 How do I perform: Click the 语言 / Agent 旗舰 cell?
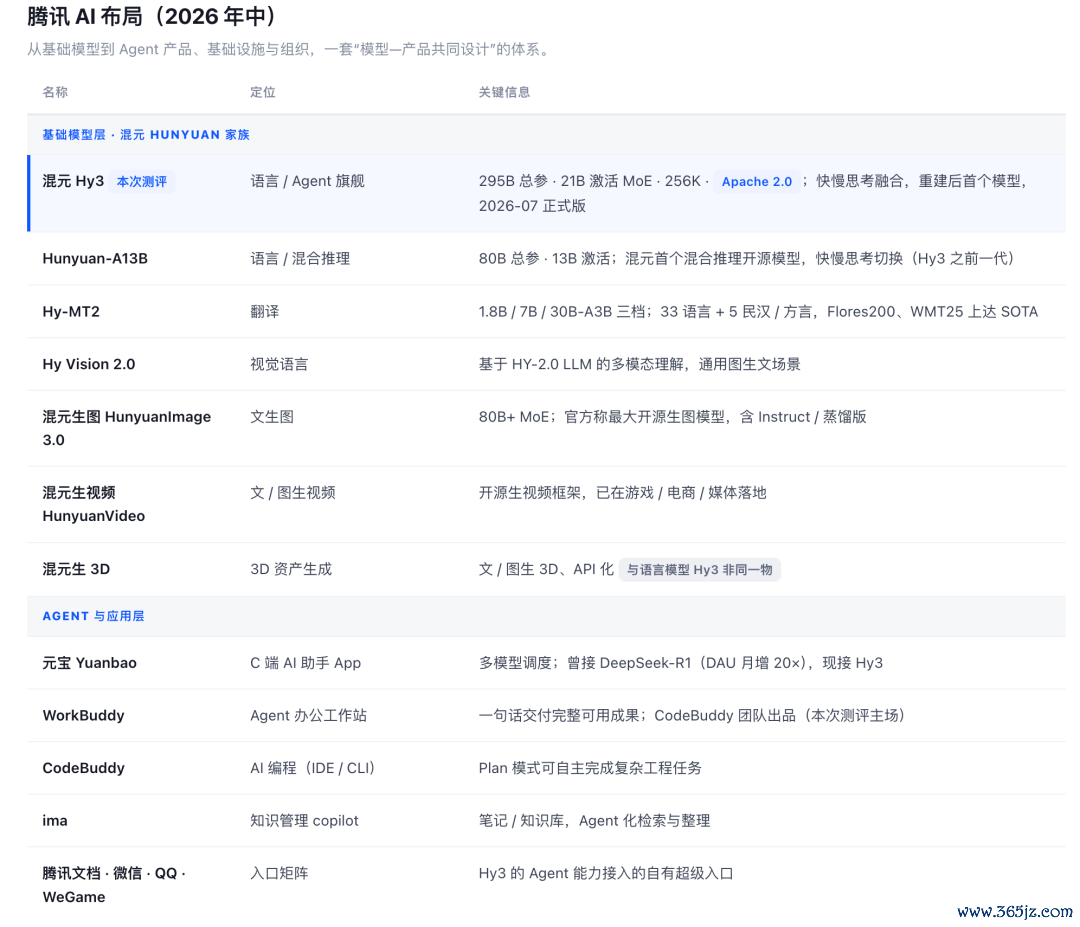(307, 181)
